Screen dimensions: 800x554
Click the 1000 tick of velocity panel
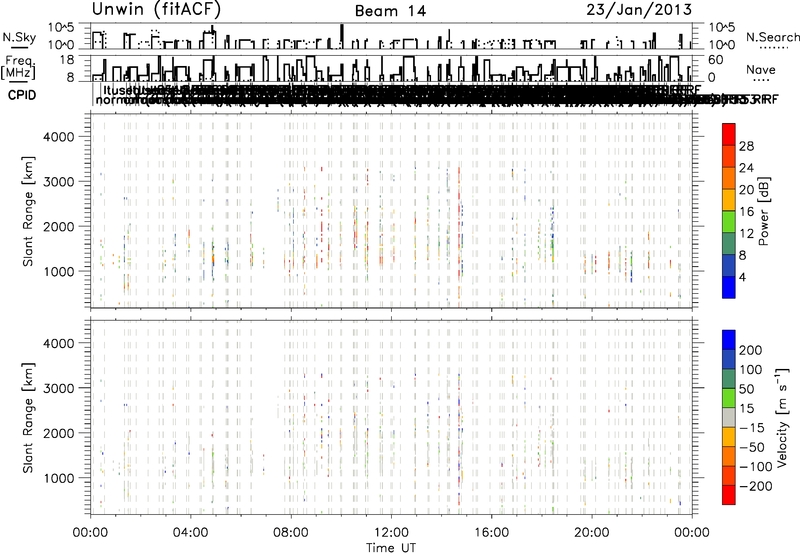coord(58,478)
